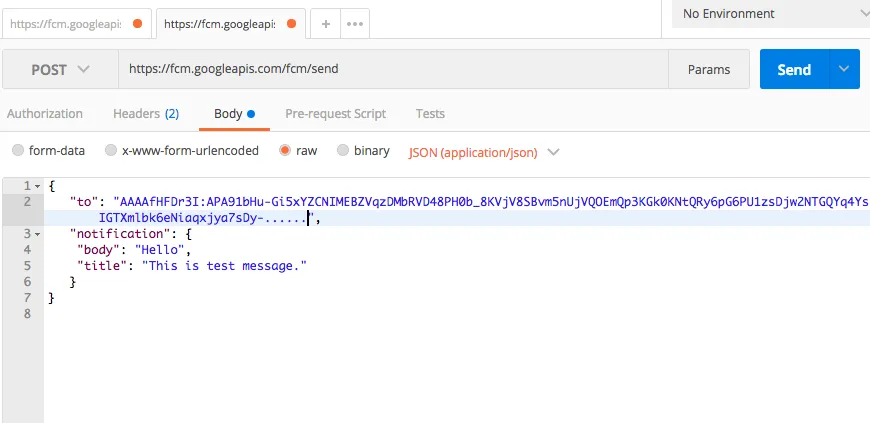Change HTTP method from POST dropdown
The height and width of the screenshot is (423, 870).
tap(60, 69)
